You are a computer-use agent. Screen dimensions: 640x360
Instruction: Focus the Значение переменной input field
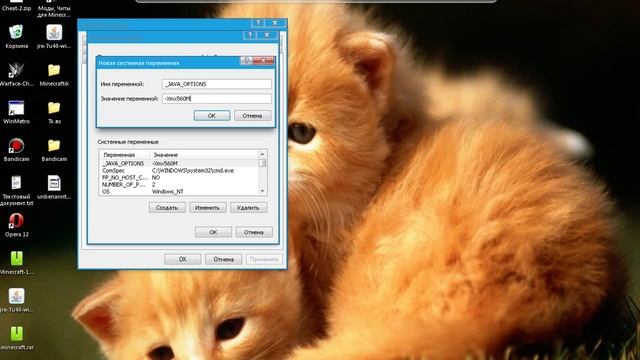coord(217,98)
